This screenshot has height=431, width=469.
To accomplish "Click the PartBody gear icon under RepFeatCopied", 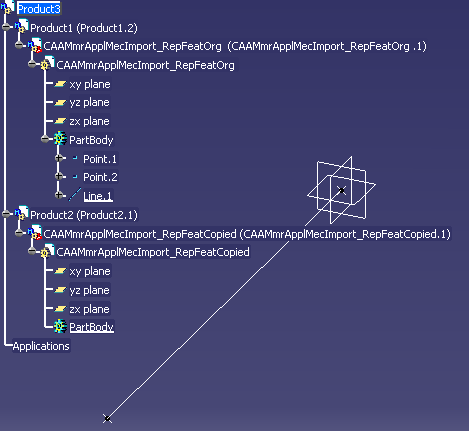I will tap(60, 326).
